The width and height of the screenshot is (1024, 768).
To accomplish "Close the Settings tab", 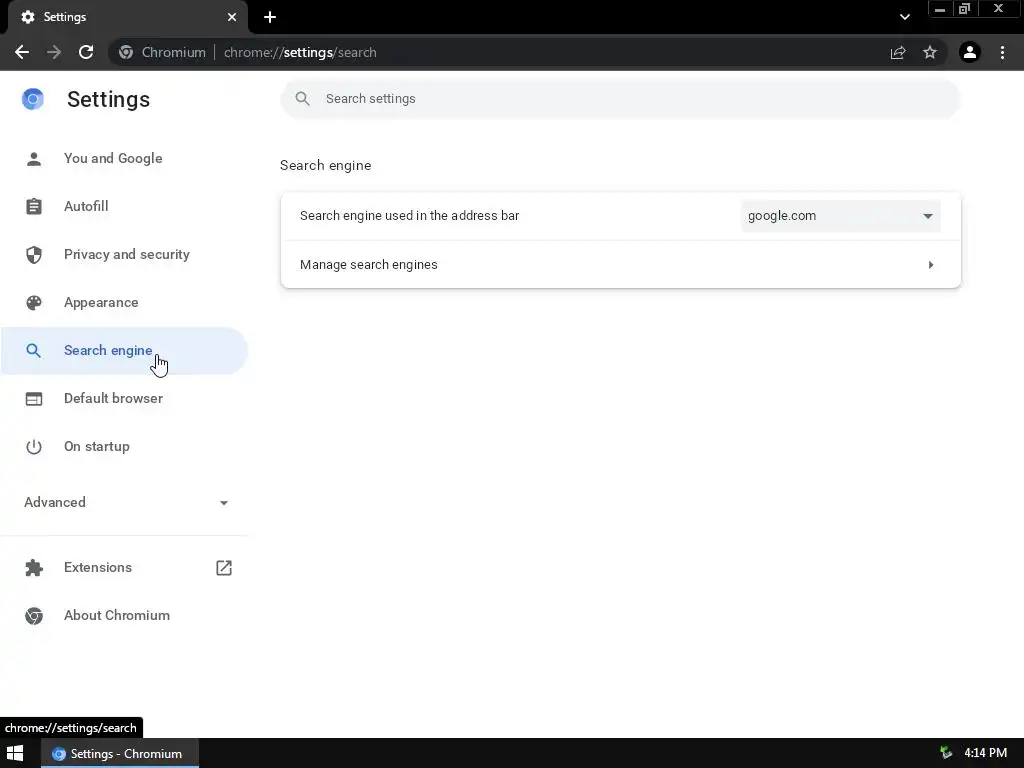I will pyautogui.click(x=232, y=17).
